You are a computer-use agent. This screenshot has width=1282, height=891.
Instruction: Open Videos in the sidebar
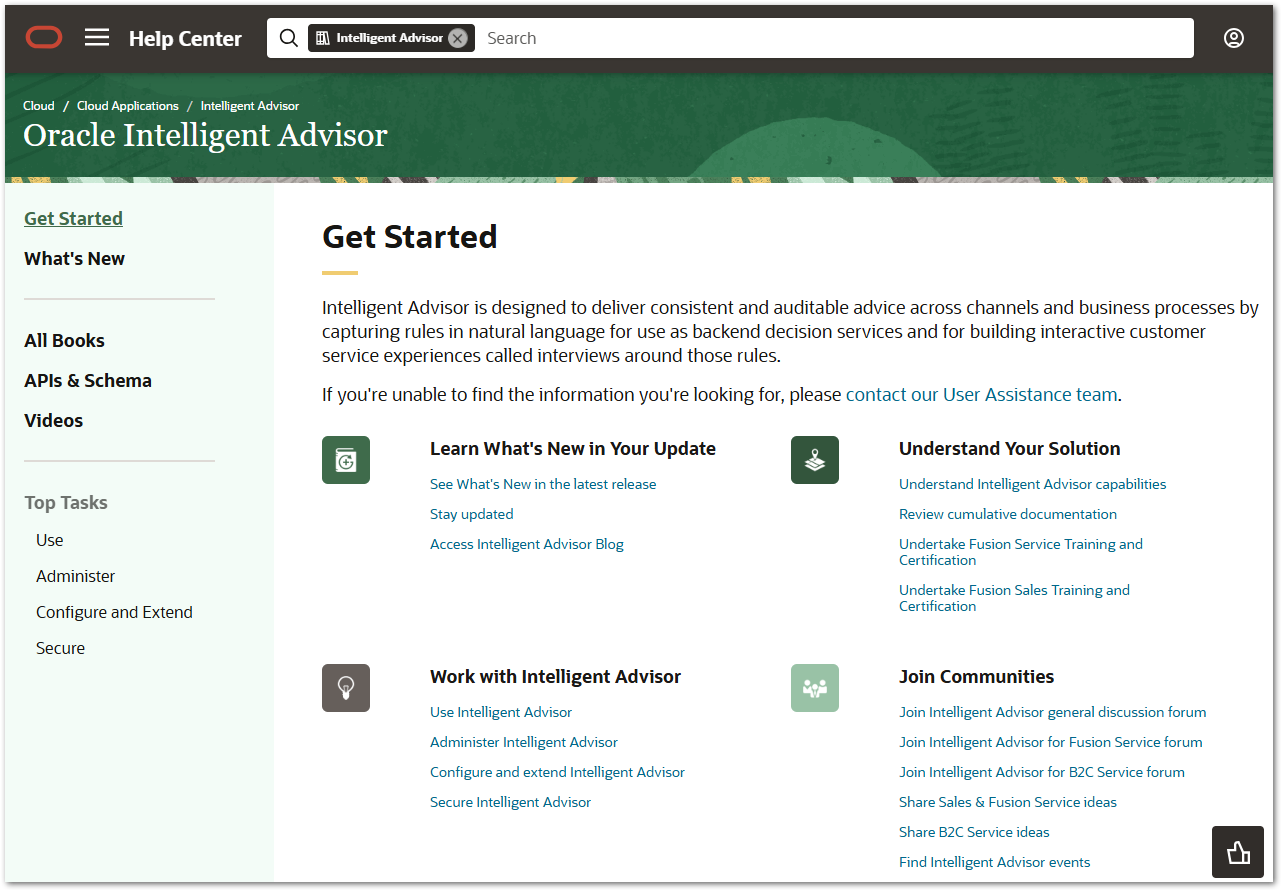point(54,421)
